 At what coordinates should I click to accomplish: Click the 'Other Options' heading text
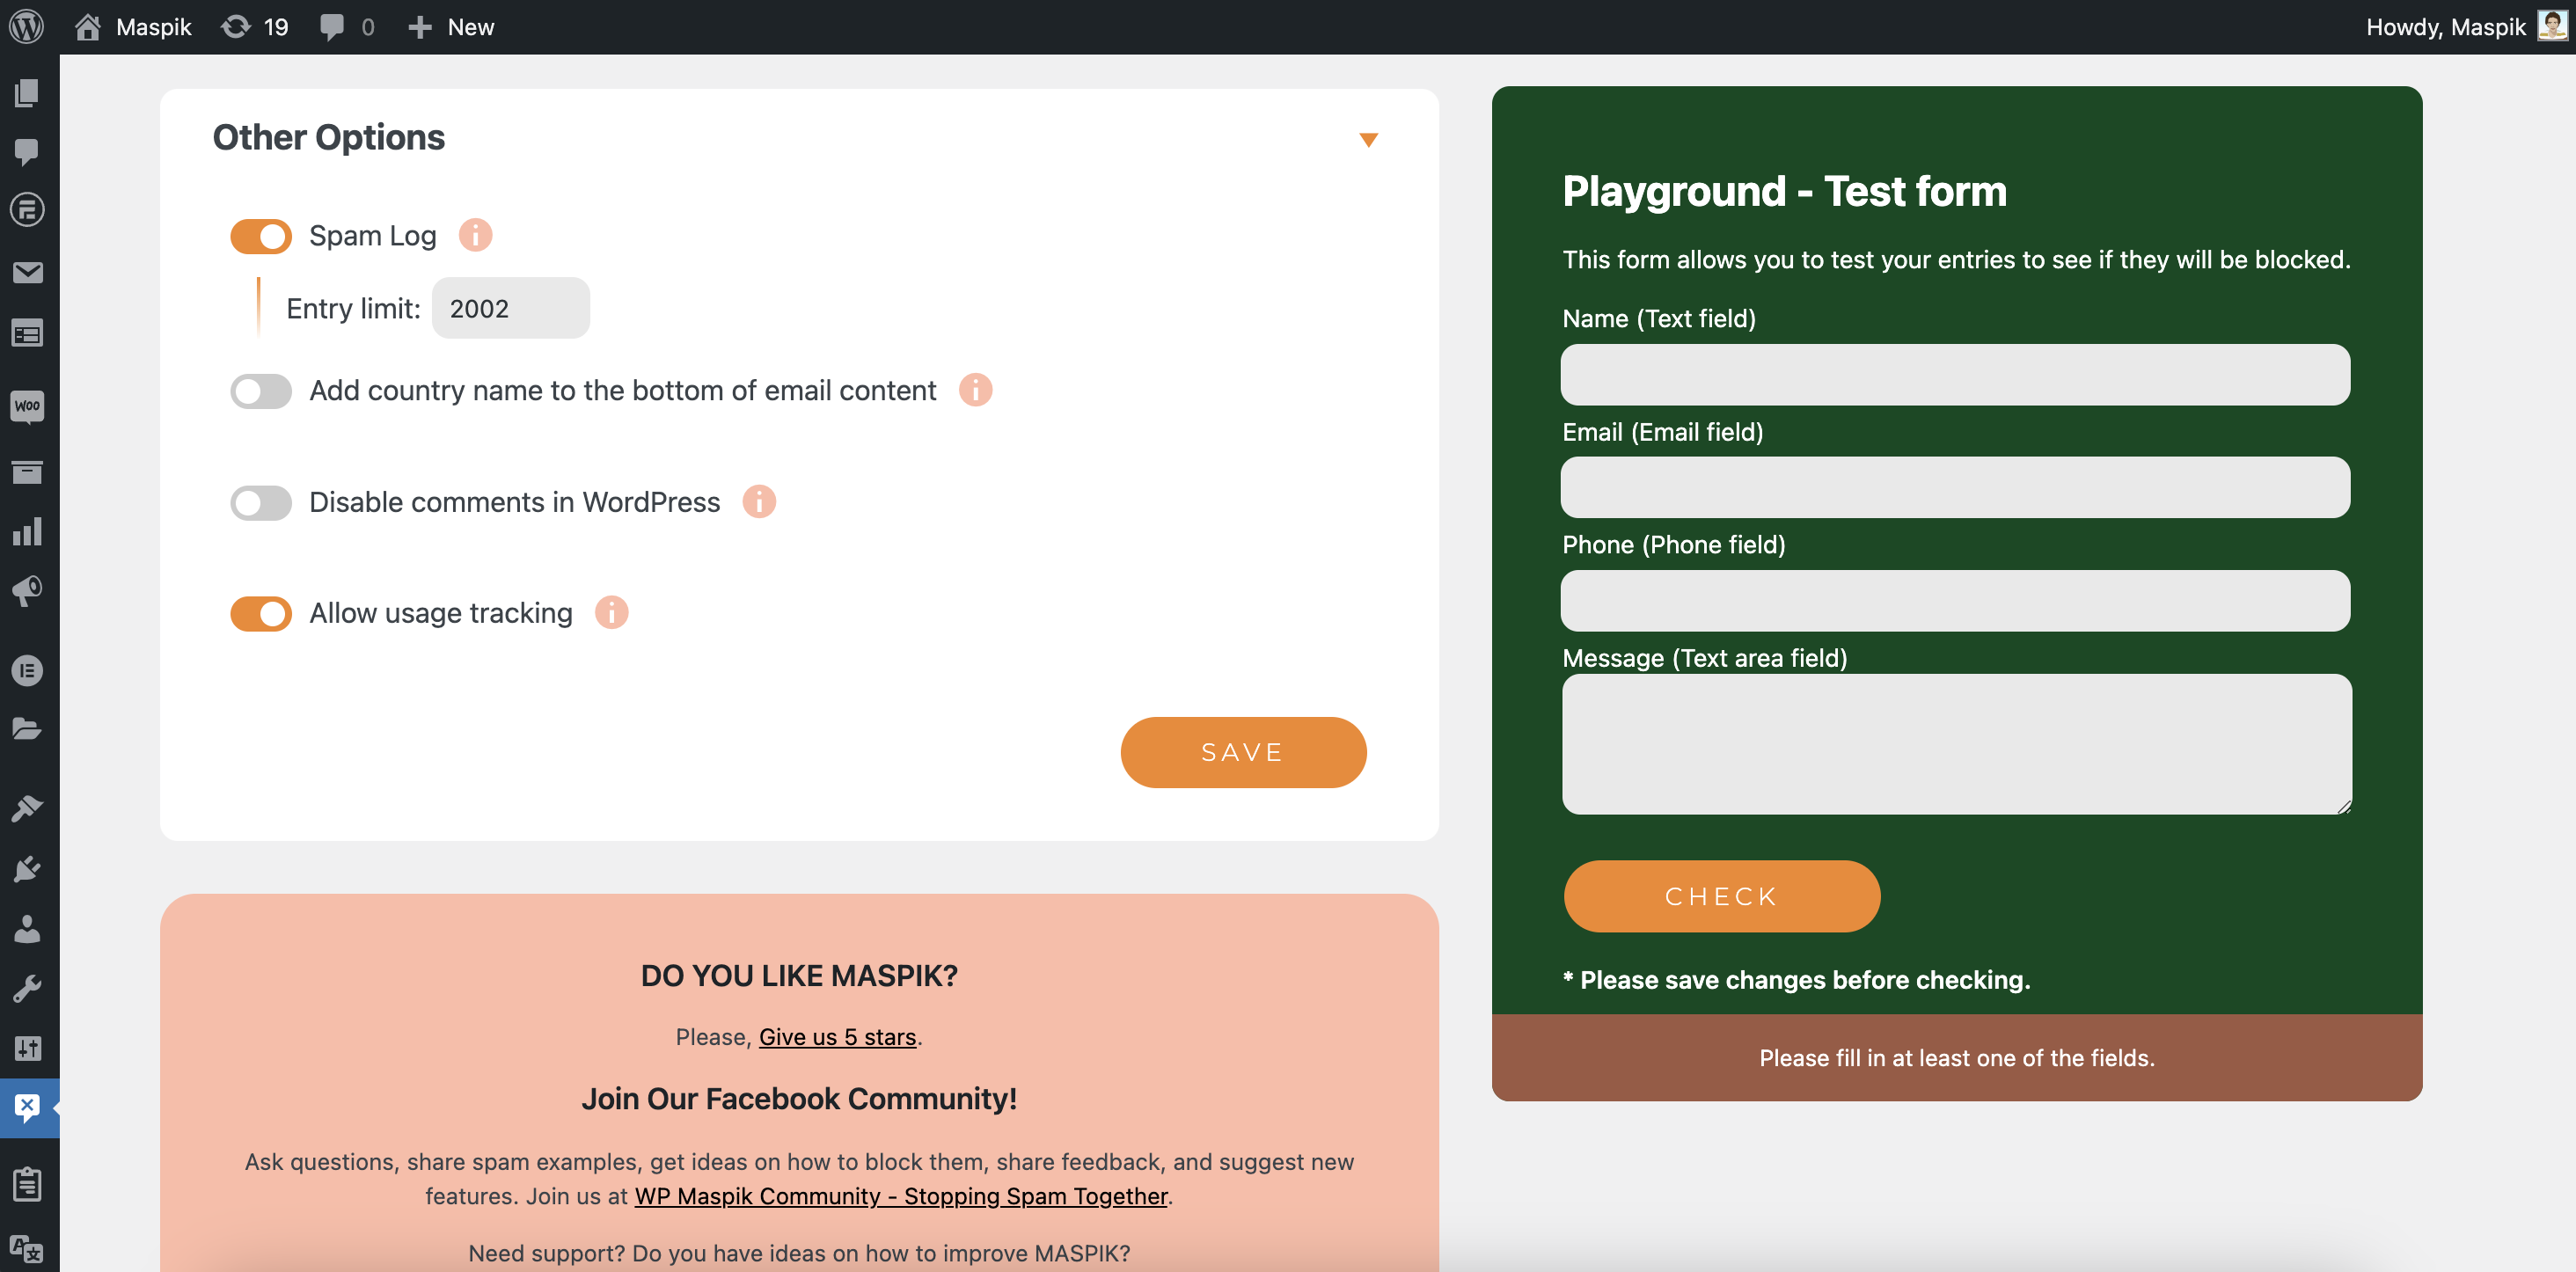pyautogui.click(x=329, y=138)
